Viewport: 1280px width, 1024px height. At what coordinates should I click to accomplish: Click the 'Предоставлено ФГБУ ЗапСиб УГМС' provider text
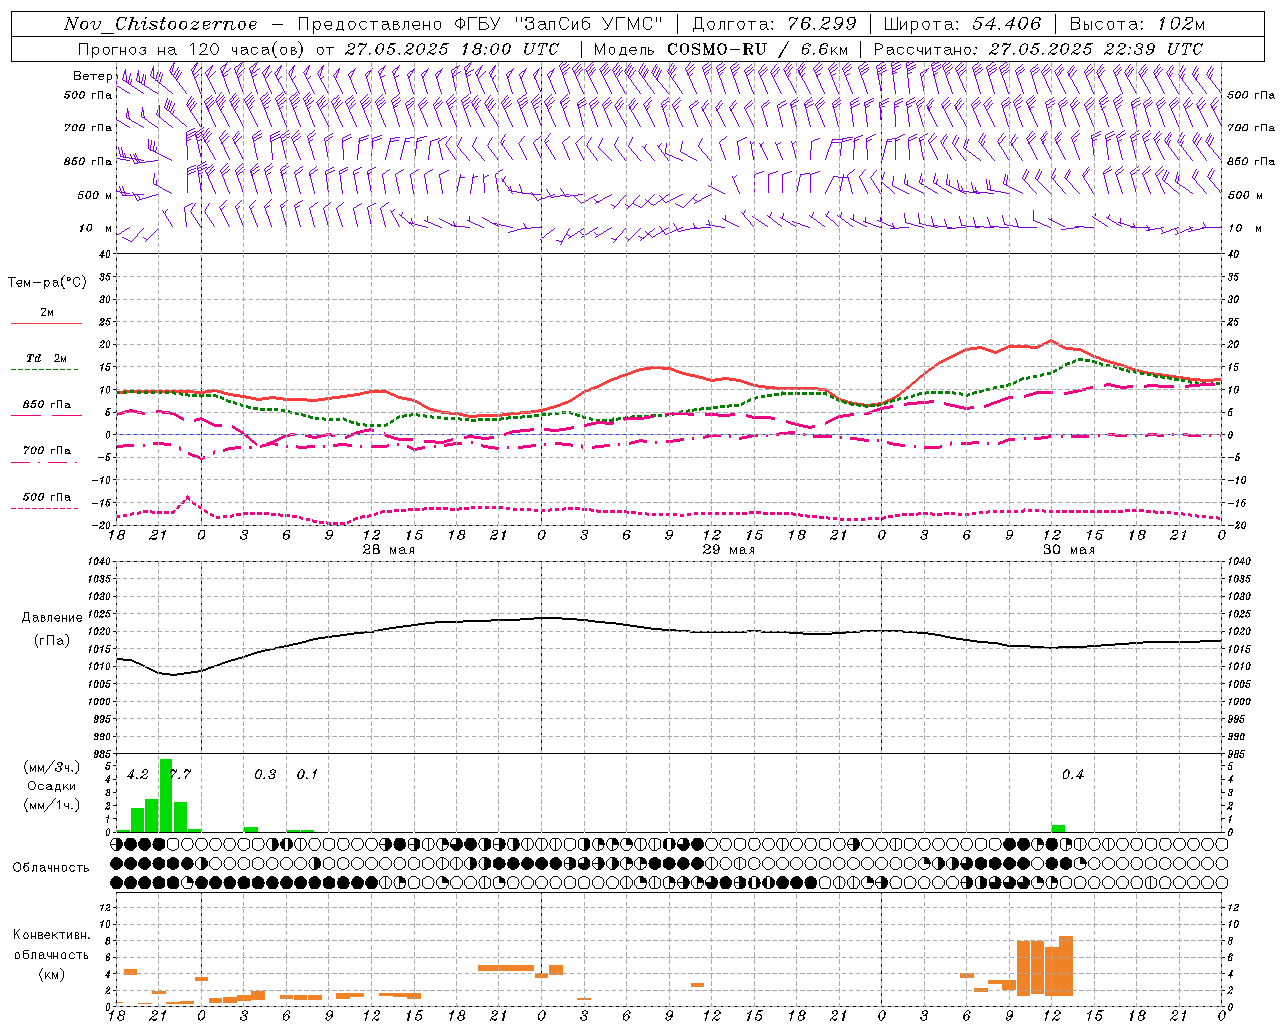click(x=481, y=24)
